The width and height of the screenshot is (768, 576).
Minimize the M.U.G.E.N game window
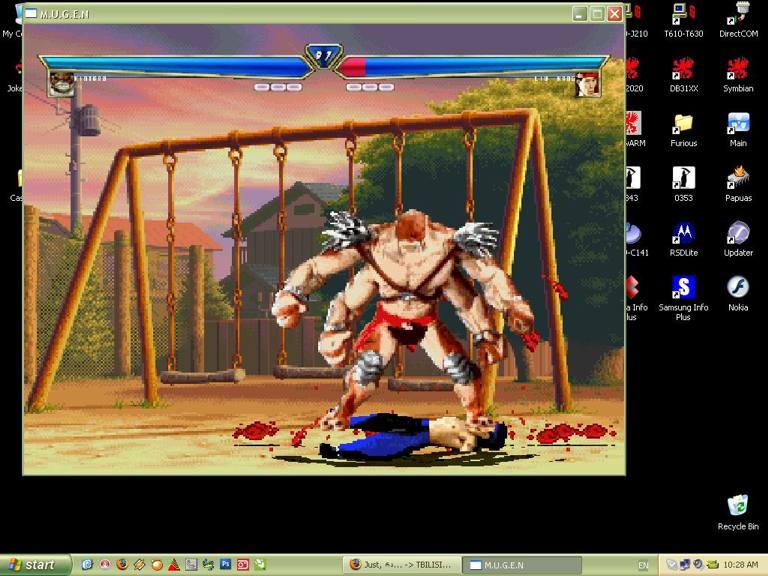[579, 14]
